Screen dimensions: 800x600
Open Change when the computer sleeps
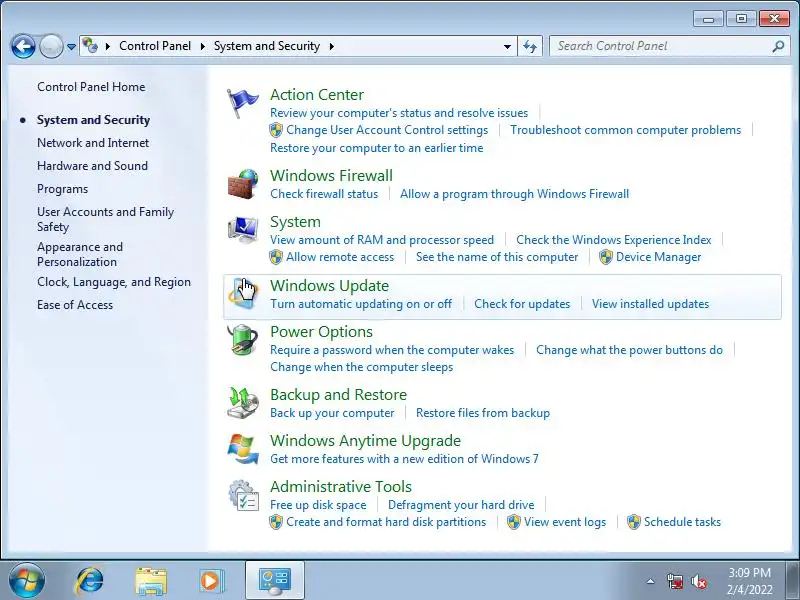pos(361,367)
